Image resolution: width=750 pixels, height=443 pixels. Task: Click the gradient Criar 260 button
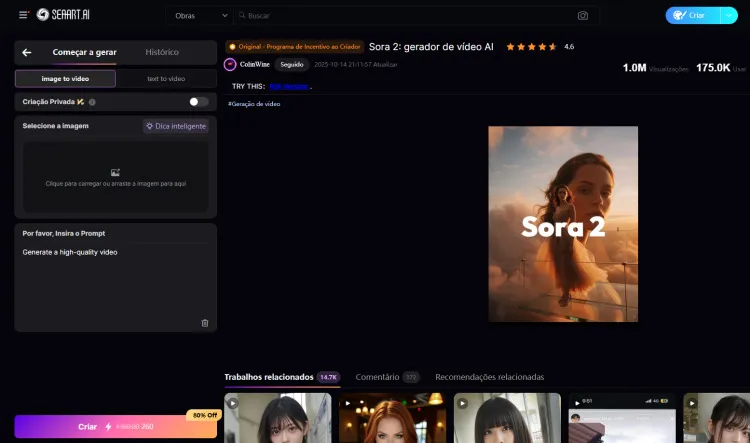coord(115,427)
